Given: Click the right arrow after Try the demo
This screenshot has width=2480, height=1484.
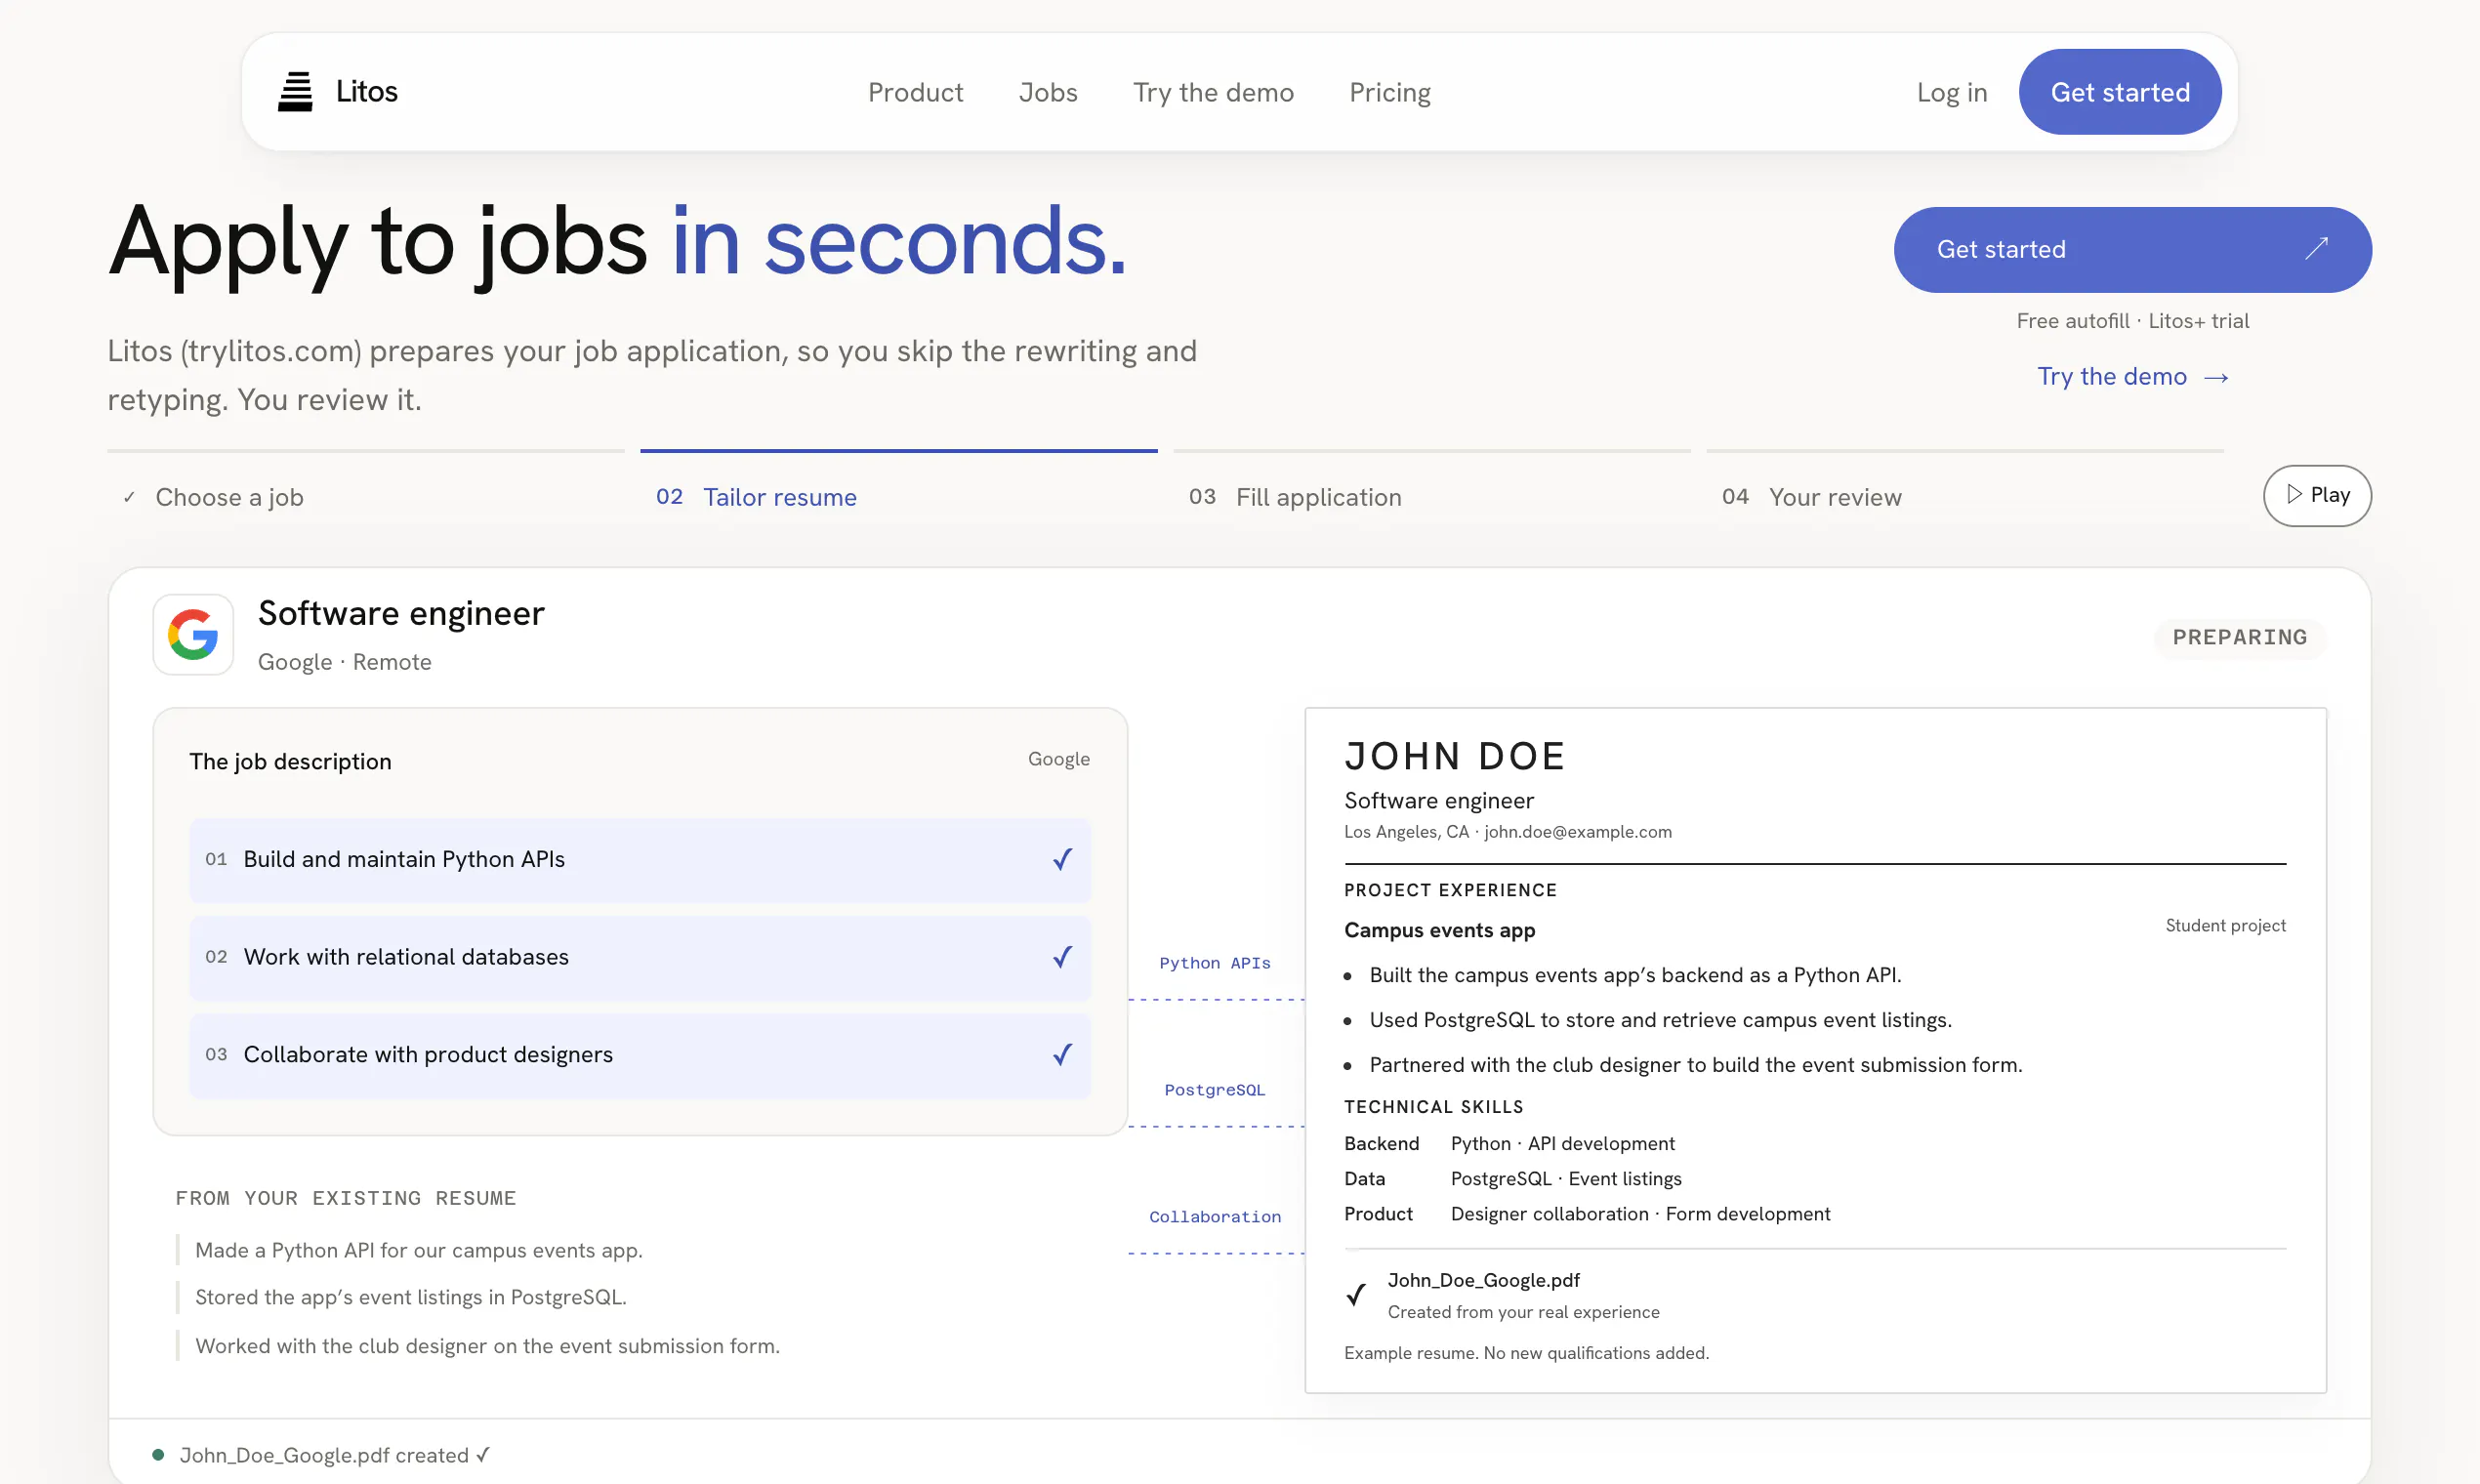Looking at the screenshot, I should tap(2216, 378).
